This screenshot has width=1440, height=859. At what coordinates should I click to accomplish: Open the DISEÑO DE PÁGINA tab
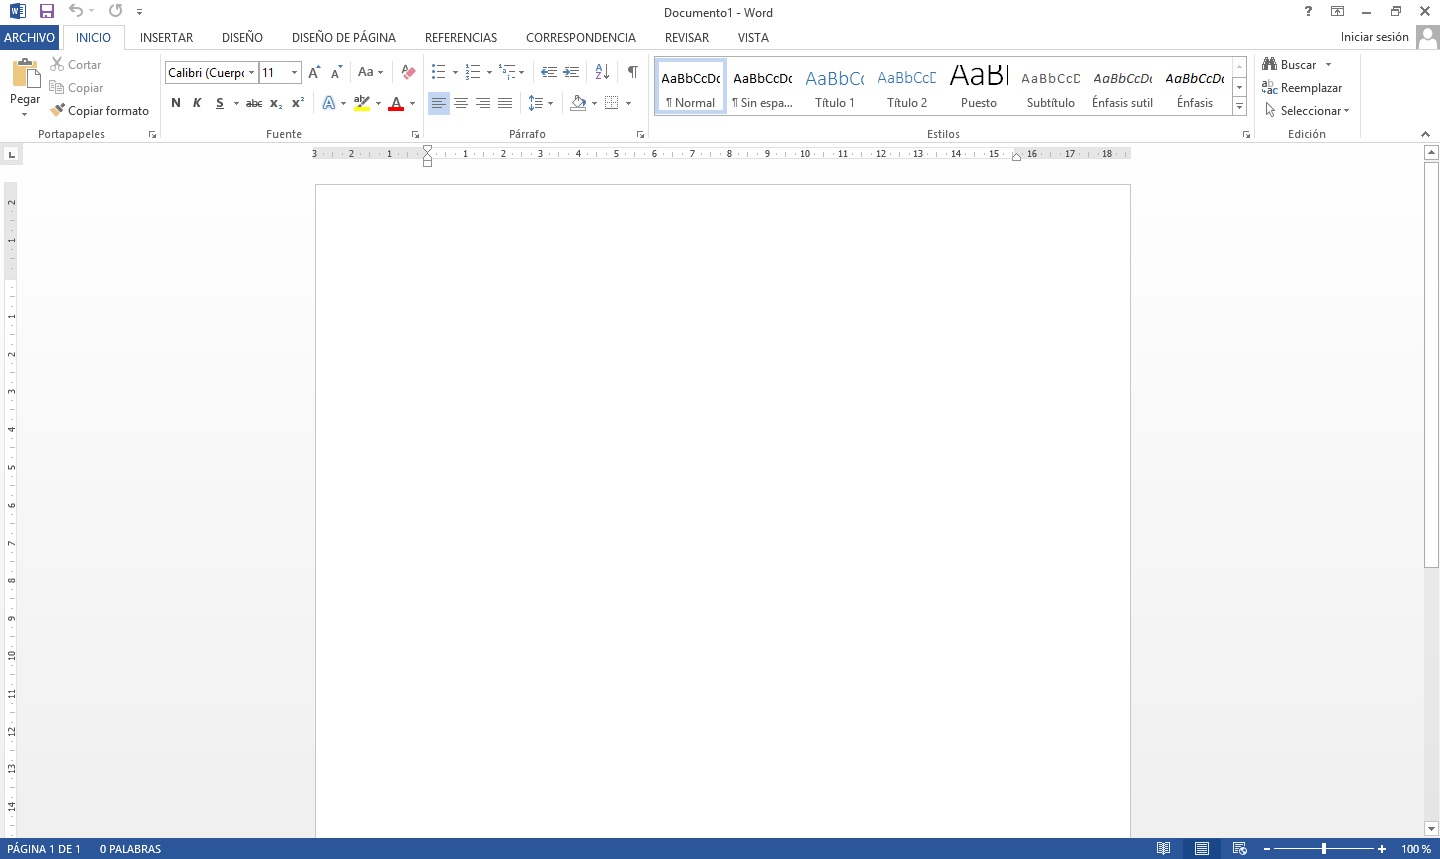[x=344, y=37]
